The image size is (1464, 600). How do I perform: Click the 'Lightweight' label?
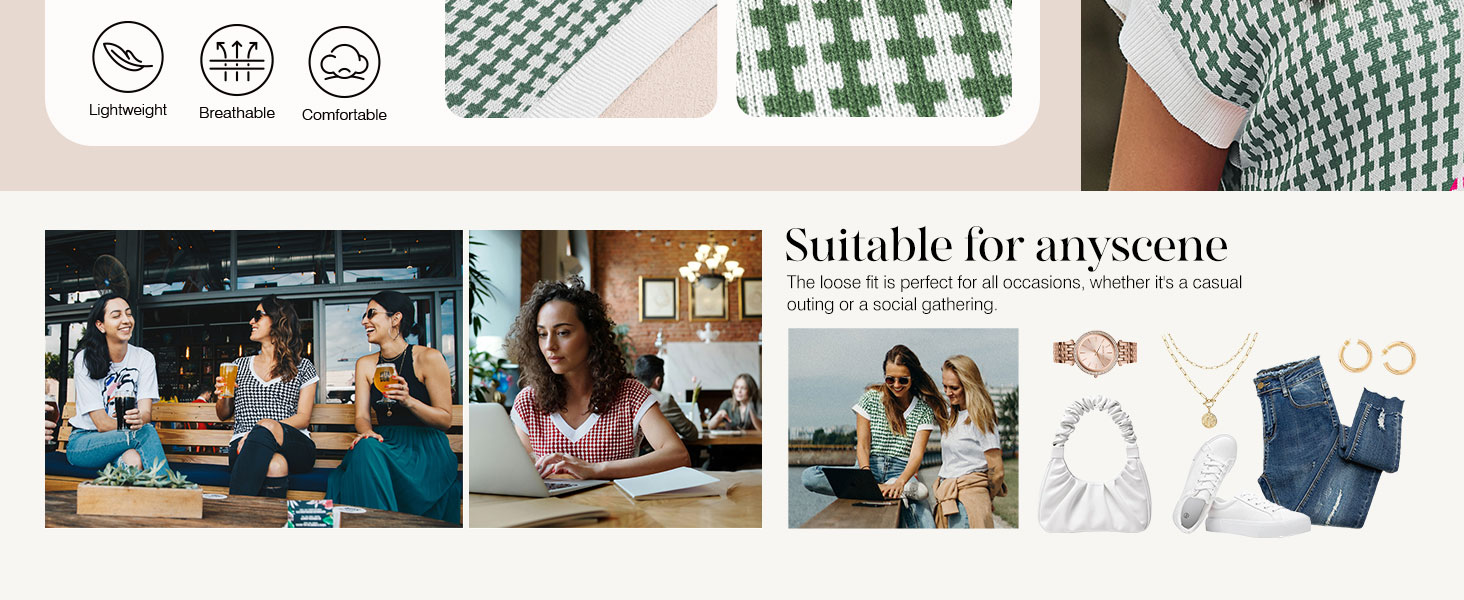coord(128,110)
